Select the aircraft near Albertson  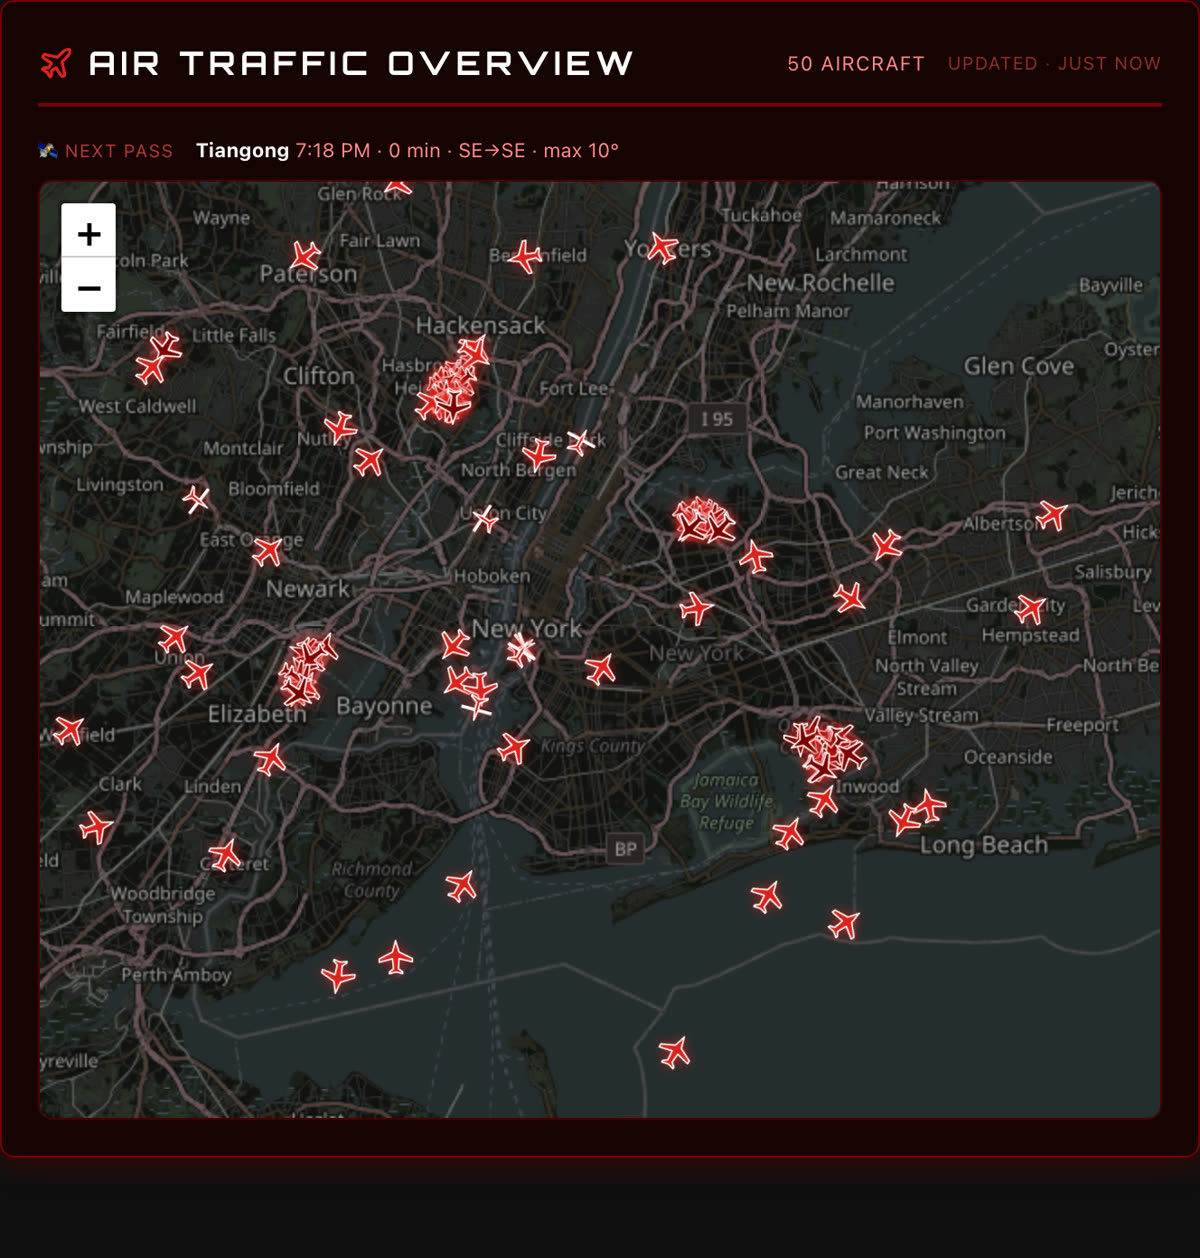(1052, 515)
